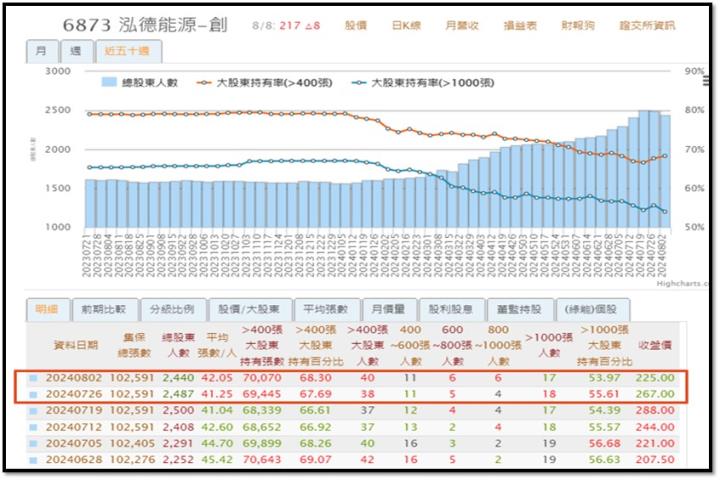Switch to the 月 period tab
Screen dimensions: 720x480
click(x=42, y=51)
